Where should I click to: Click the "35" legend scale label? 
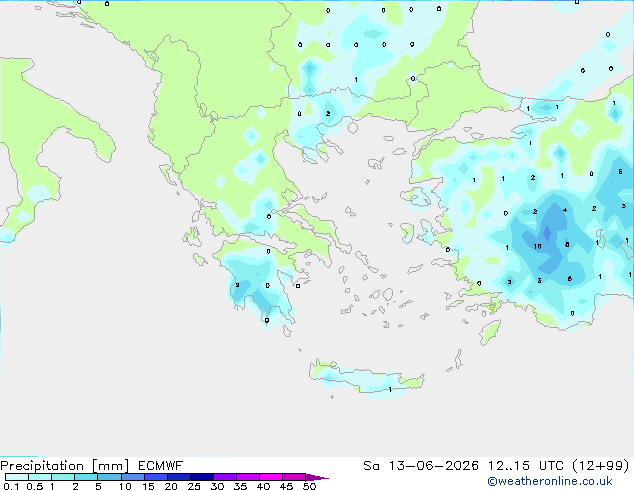pyautogui.click(x=240, y=486)
